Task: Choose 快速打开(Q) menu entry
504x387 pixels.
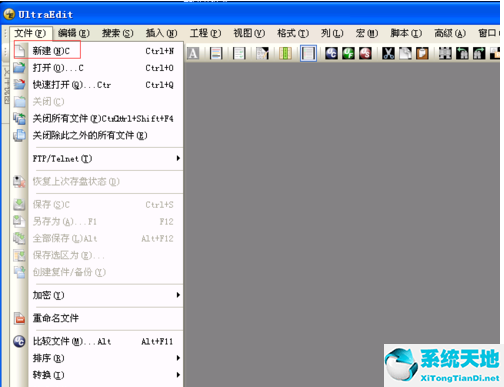Action: pyautogui.click(x=97, y=85)
